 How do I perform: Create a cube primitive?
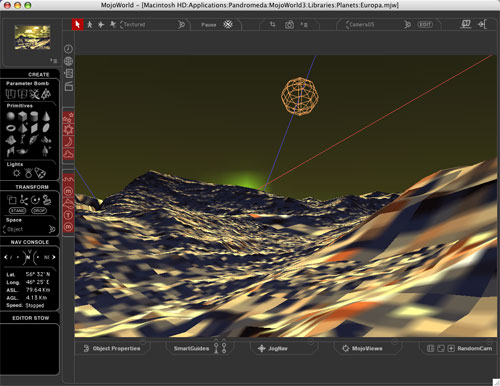[22, 116]
